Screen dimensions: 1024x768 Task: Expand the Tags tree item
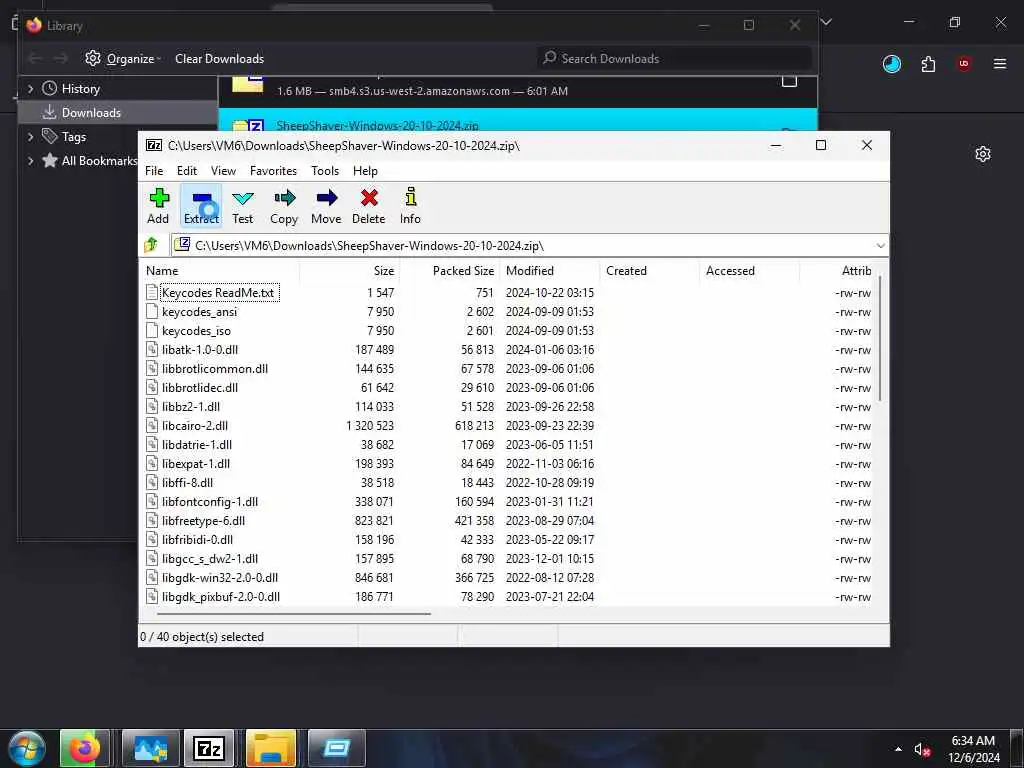tap(30, 136)
